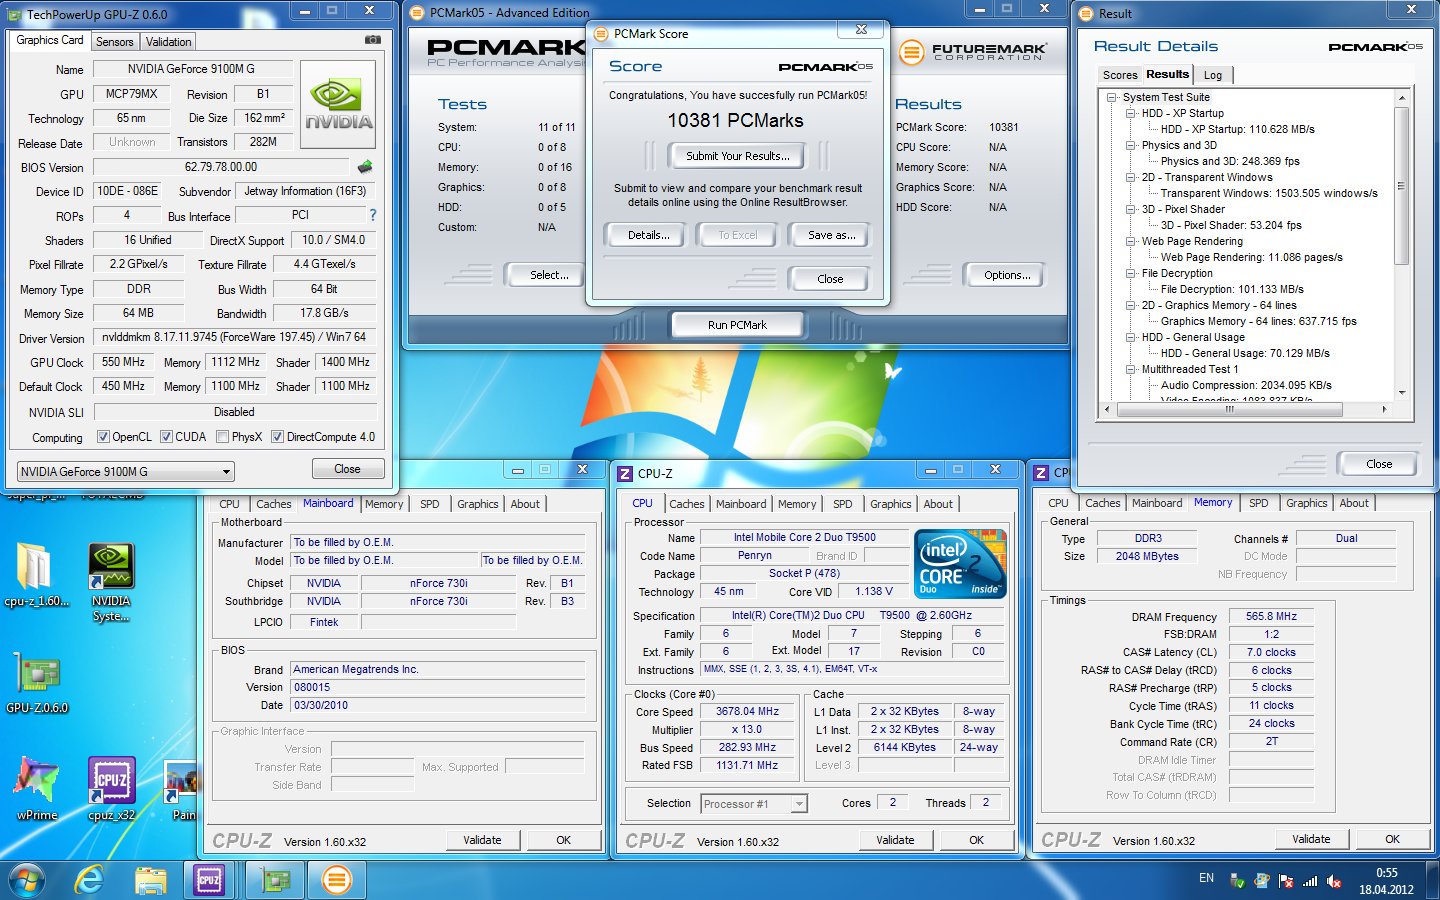Collapse the 2D - Transparent Windows node
This screenshot has height=900, width=1440.
(x=1131, y=177)
